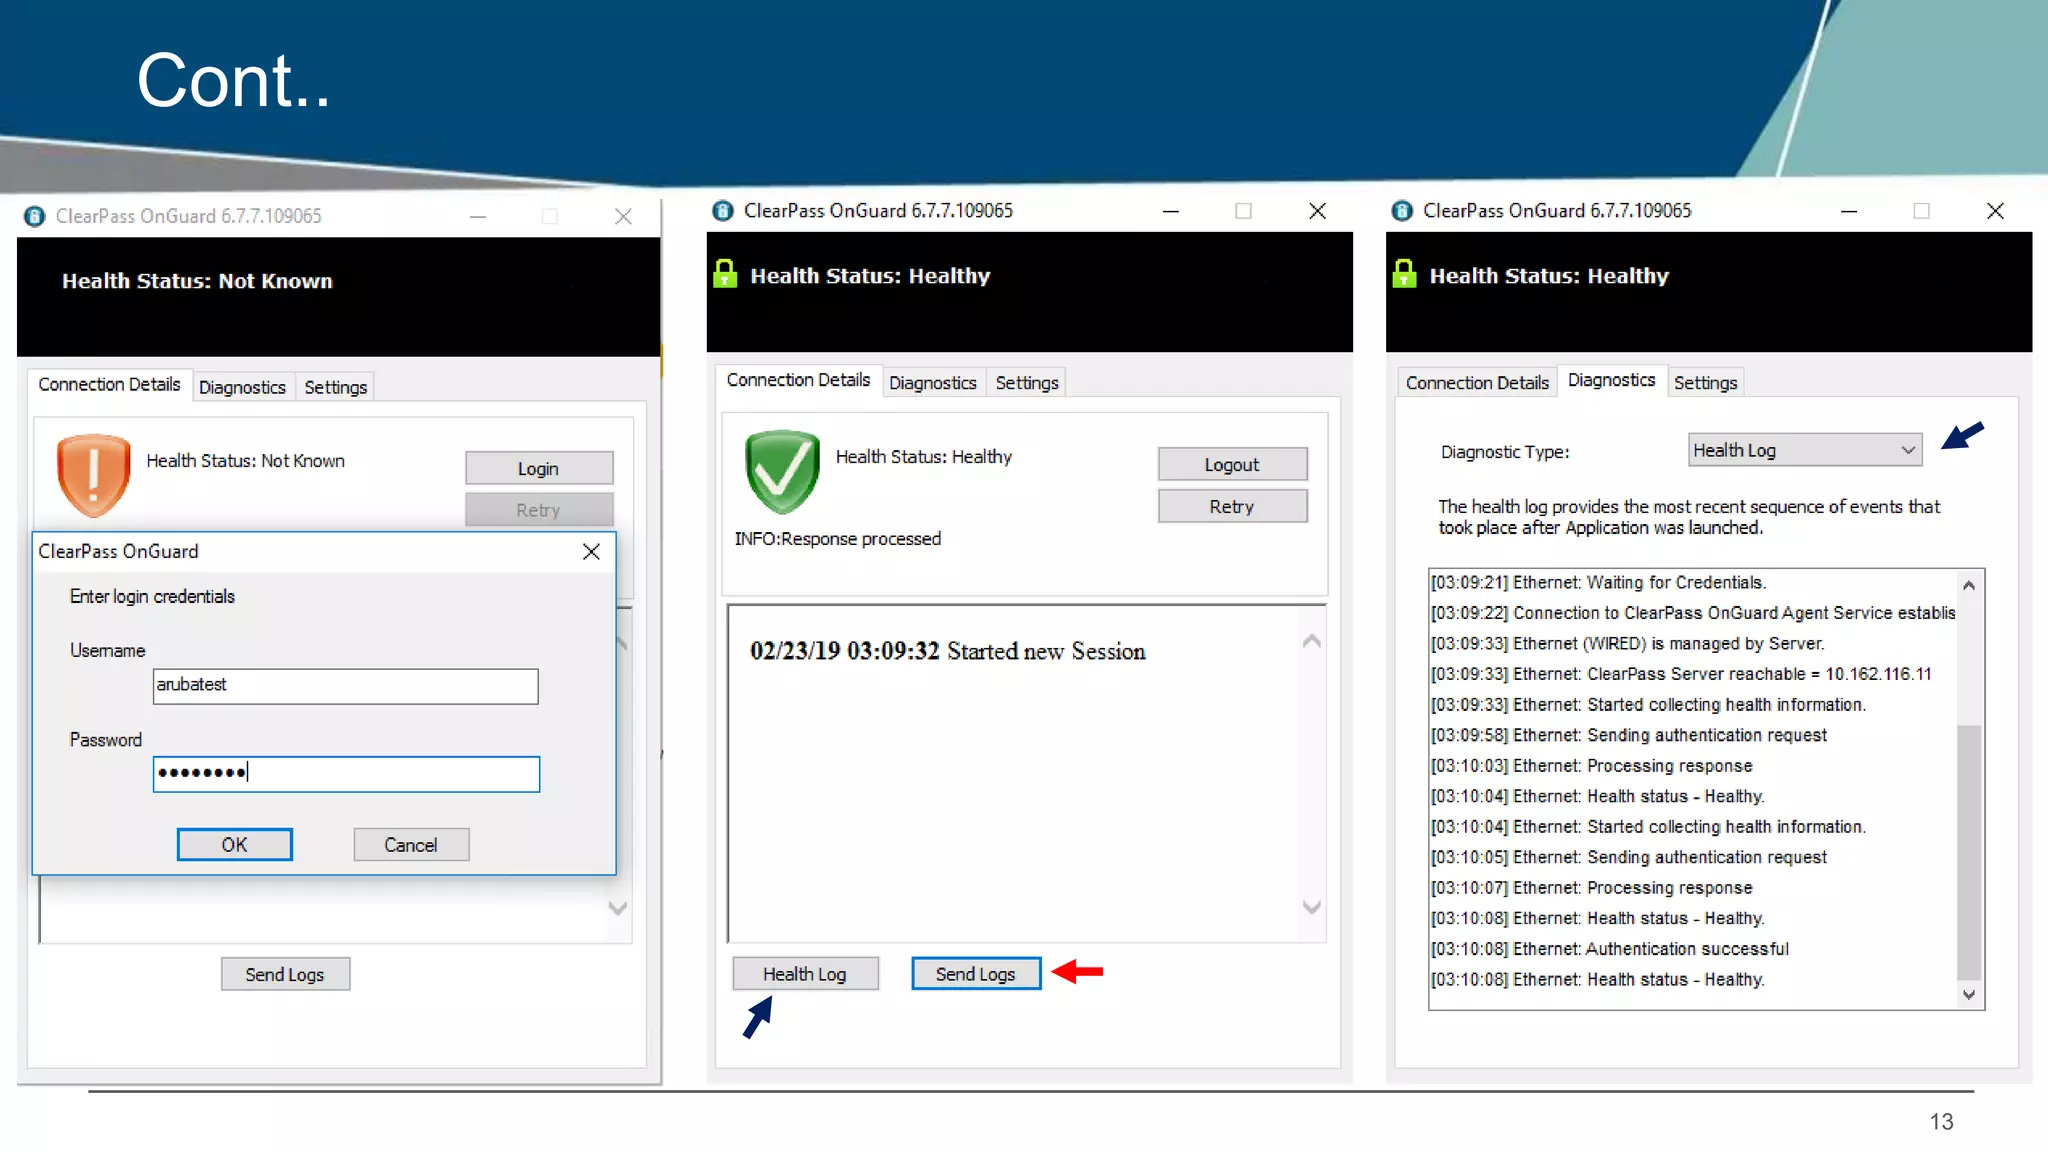Click scroll up arrow of health log list

(1969, 585)
